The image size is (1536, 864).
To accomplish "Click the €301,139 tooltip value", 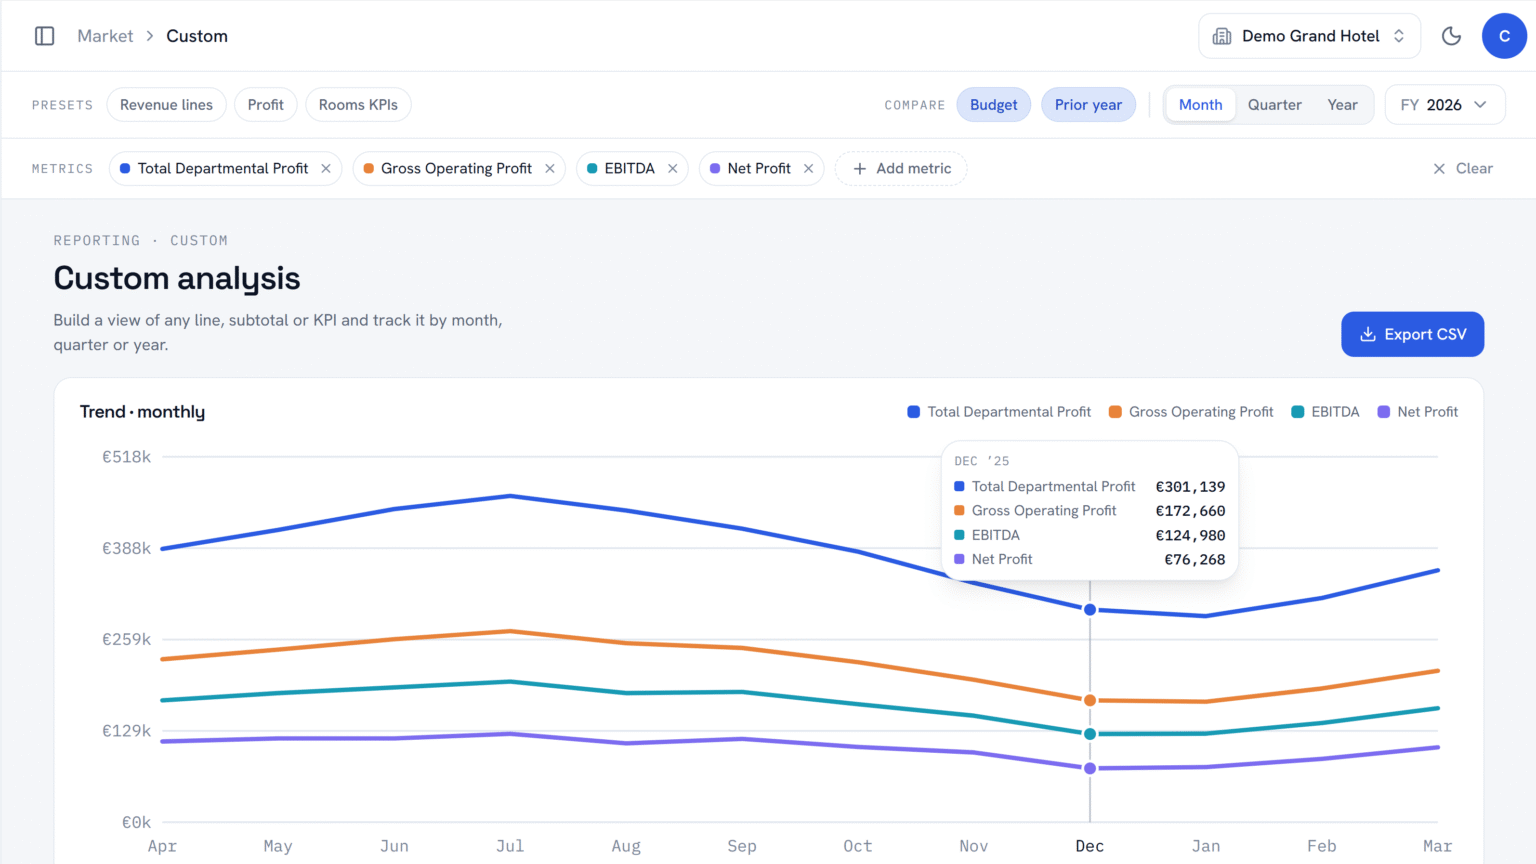I will point(1190,487).
